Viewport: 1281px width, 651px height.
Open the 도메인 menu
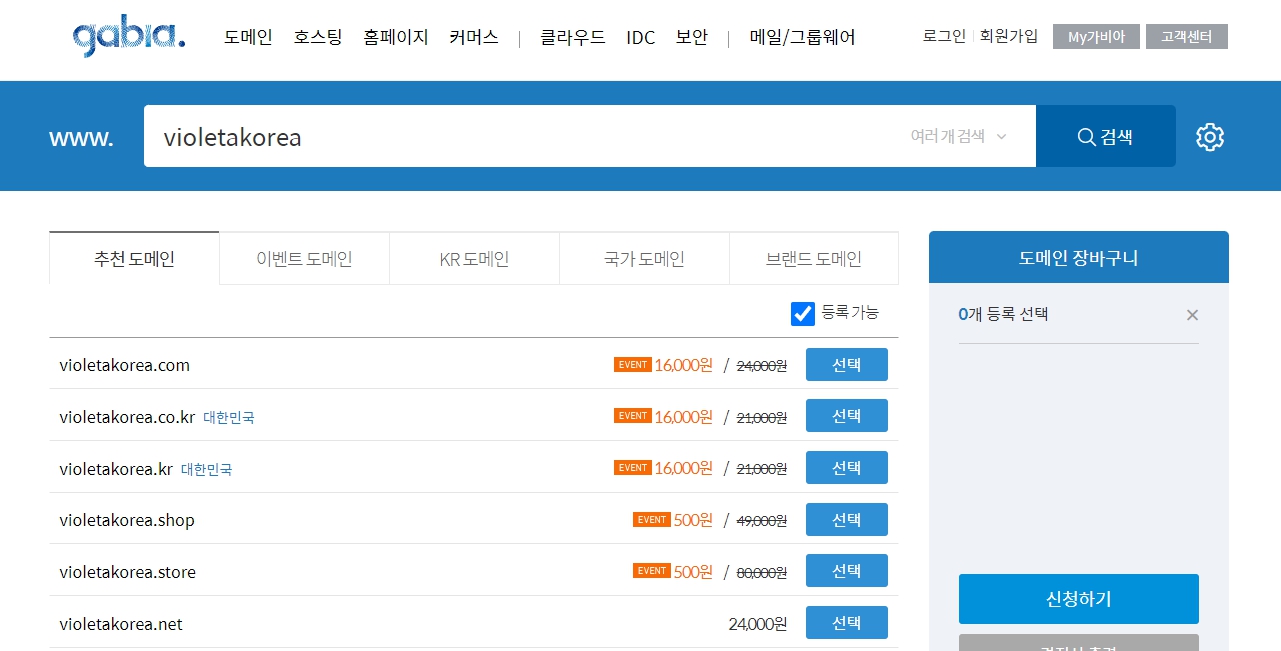249,38
